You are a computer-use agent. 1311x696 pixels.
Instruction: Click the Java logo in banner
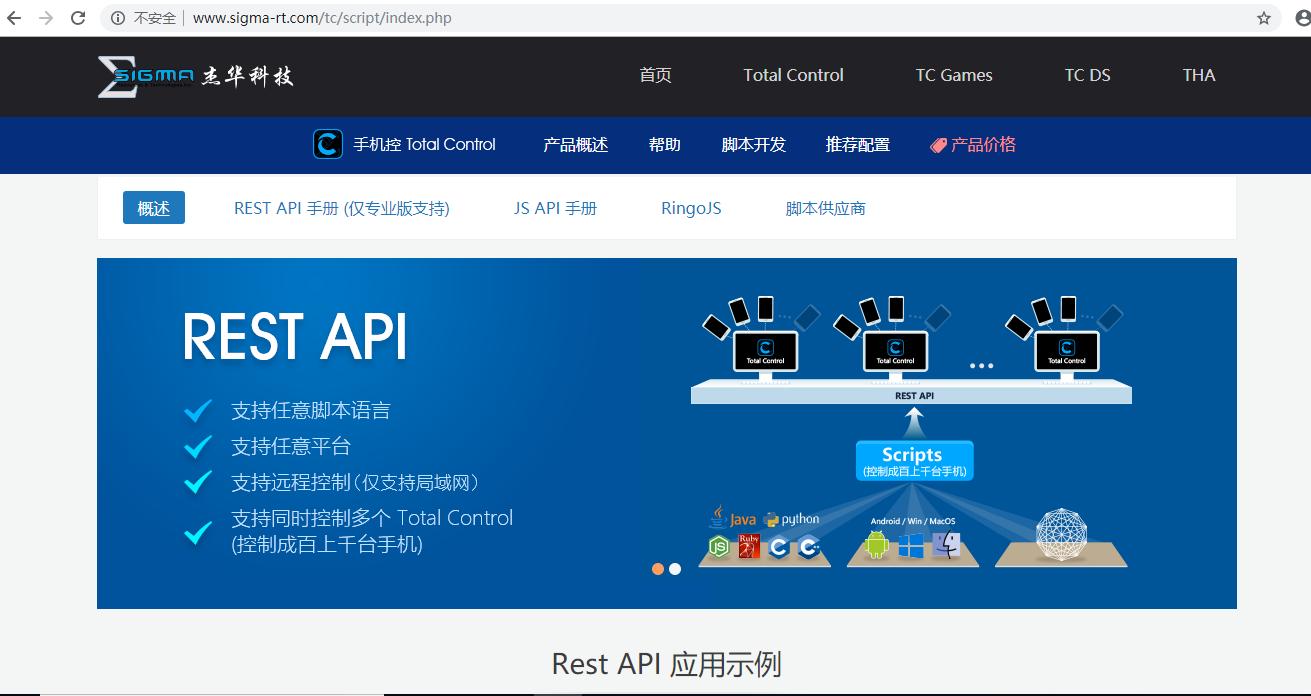pyautogui.click(x=733, y=518)
